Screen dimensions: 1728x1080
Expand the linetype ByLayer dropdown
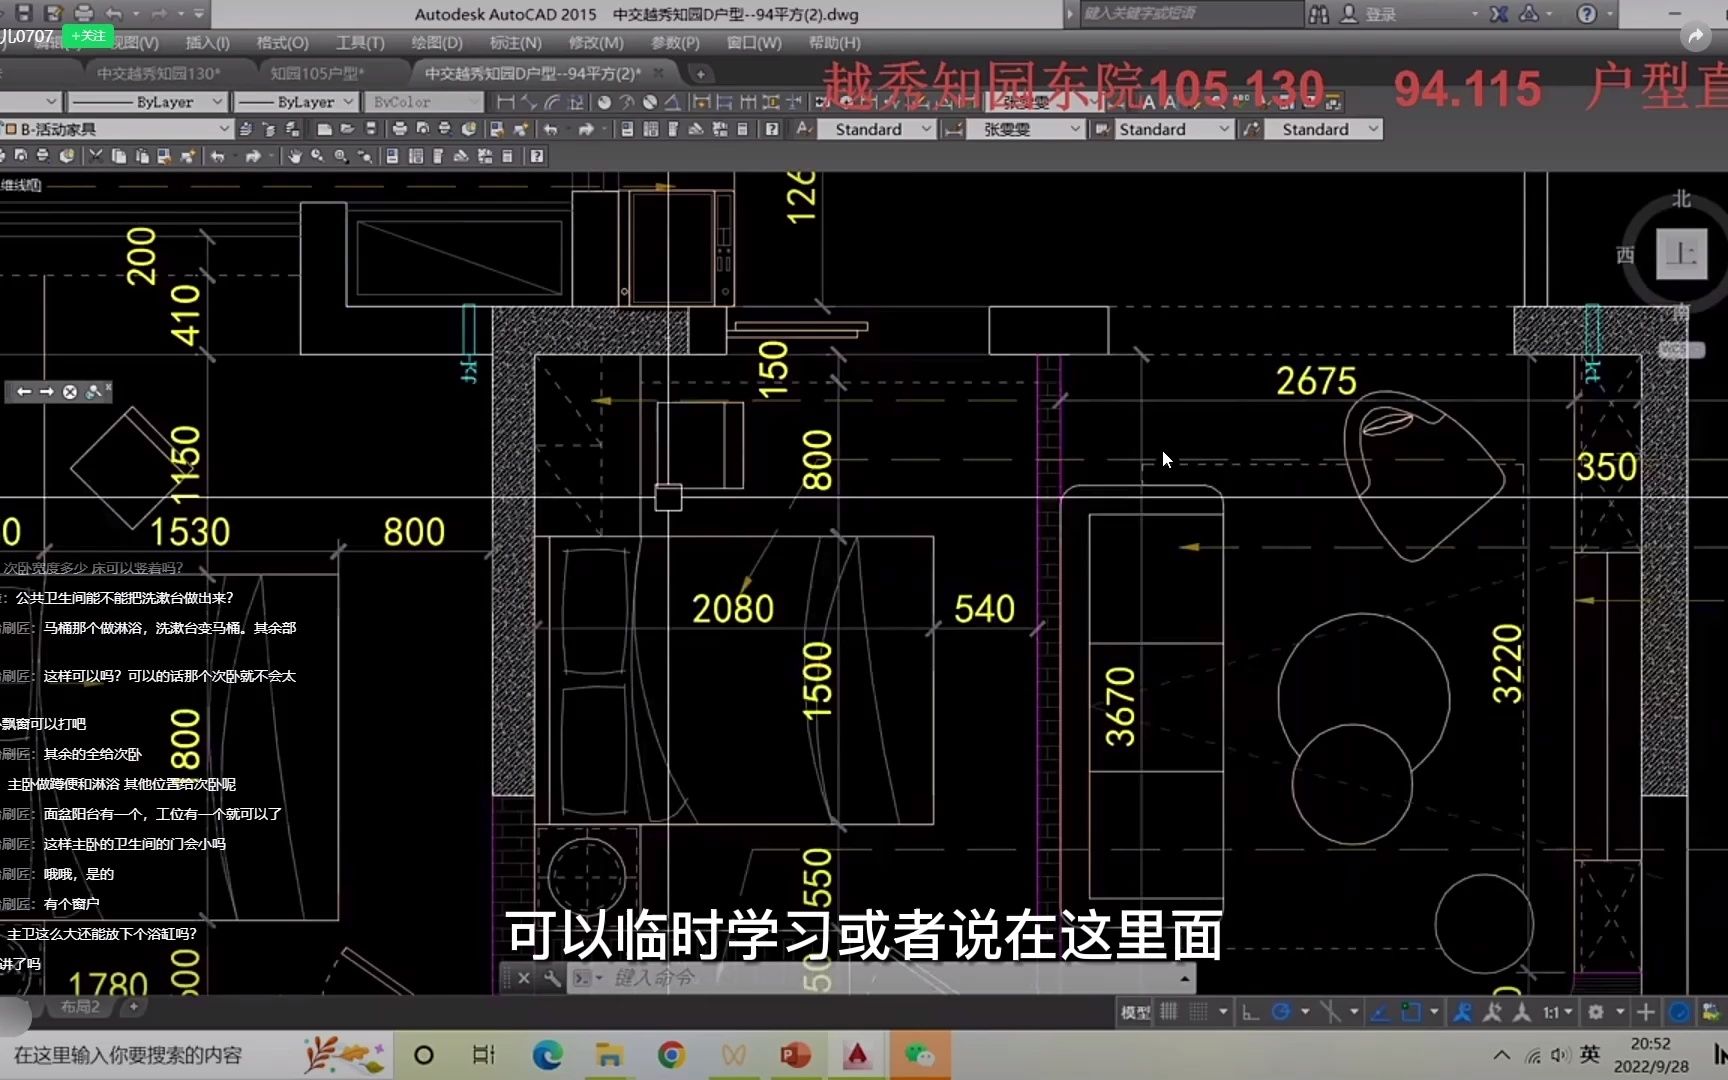[217, 102]
